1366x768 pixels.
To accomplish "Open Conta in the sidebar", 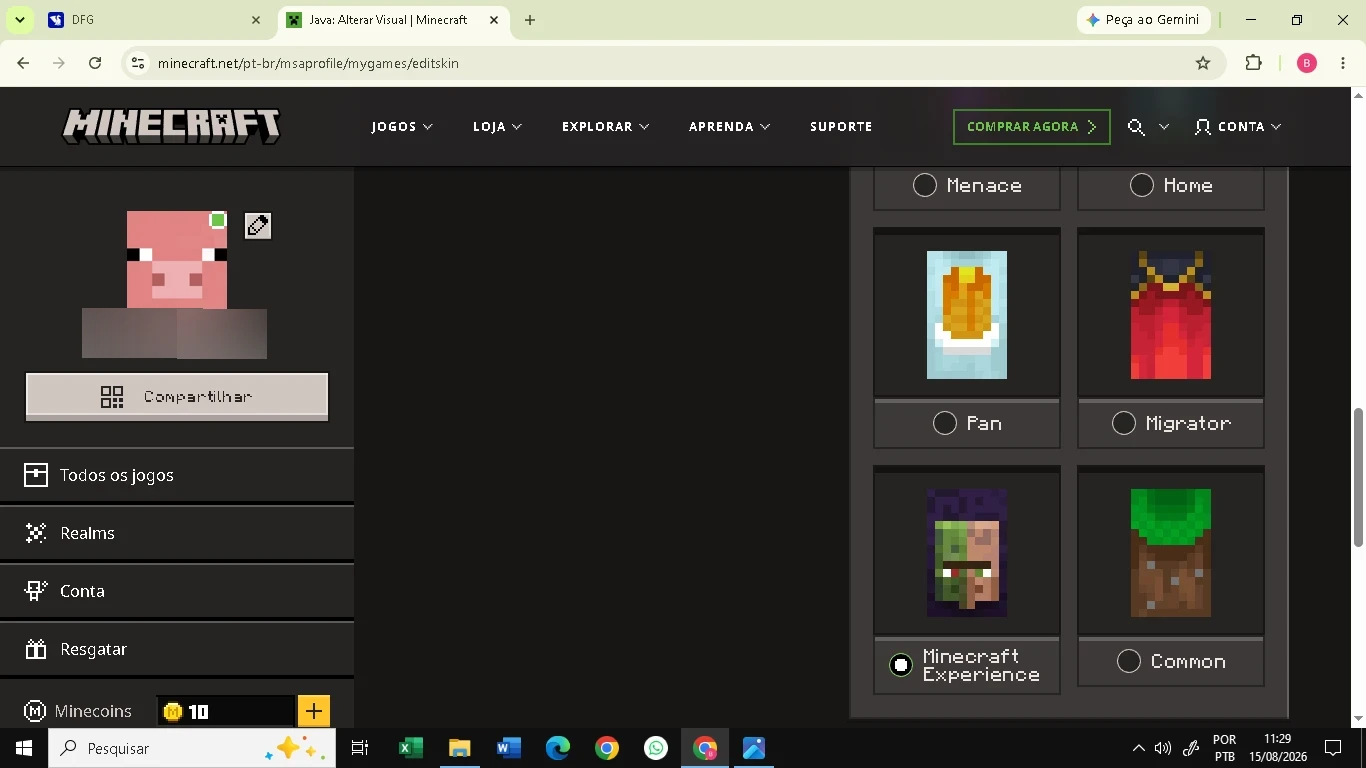I will pyautogui.click(x=177, y=591).
